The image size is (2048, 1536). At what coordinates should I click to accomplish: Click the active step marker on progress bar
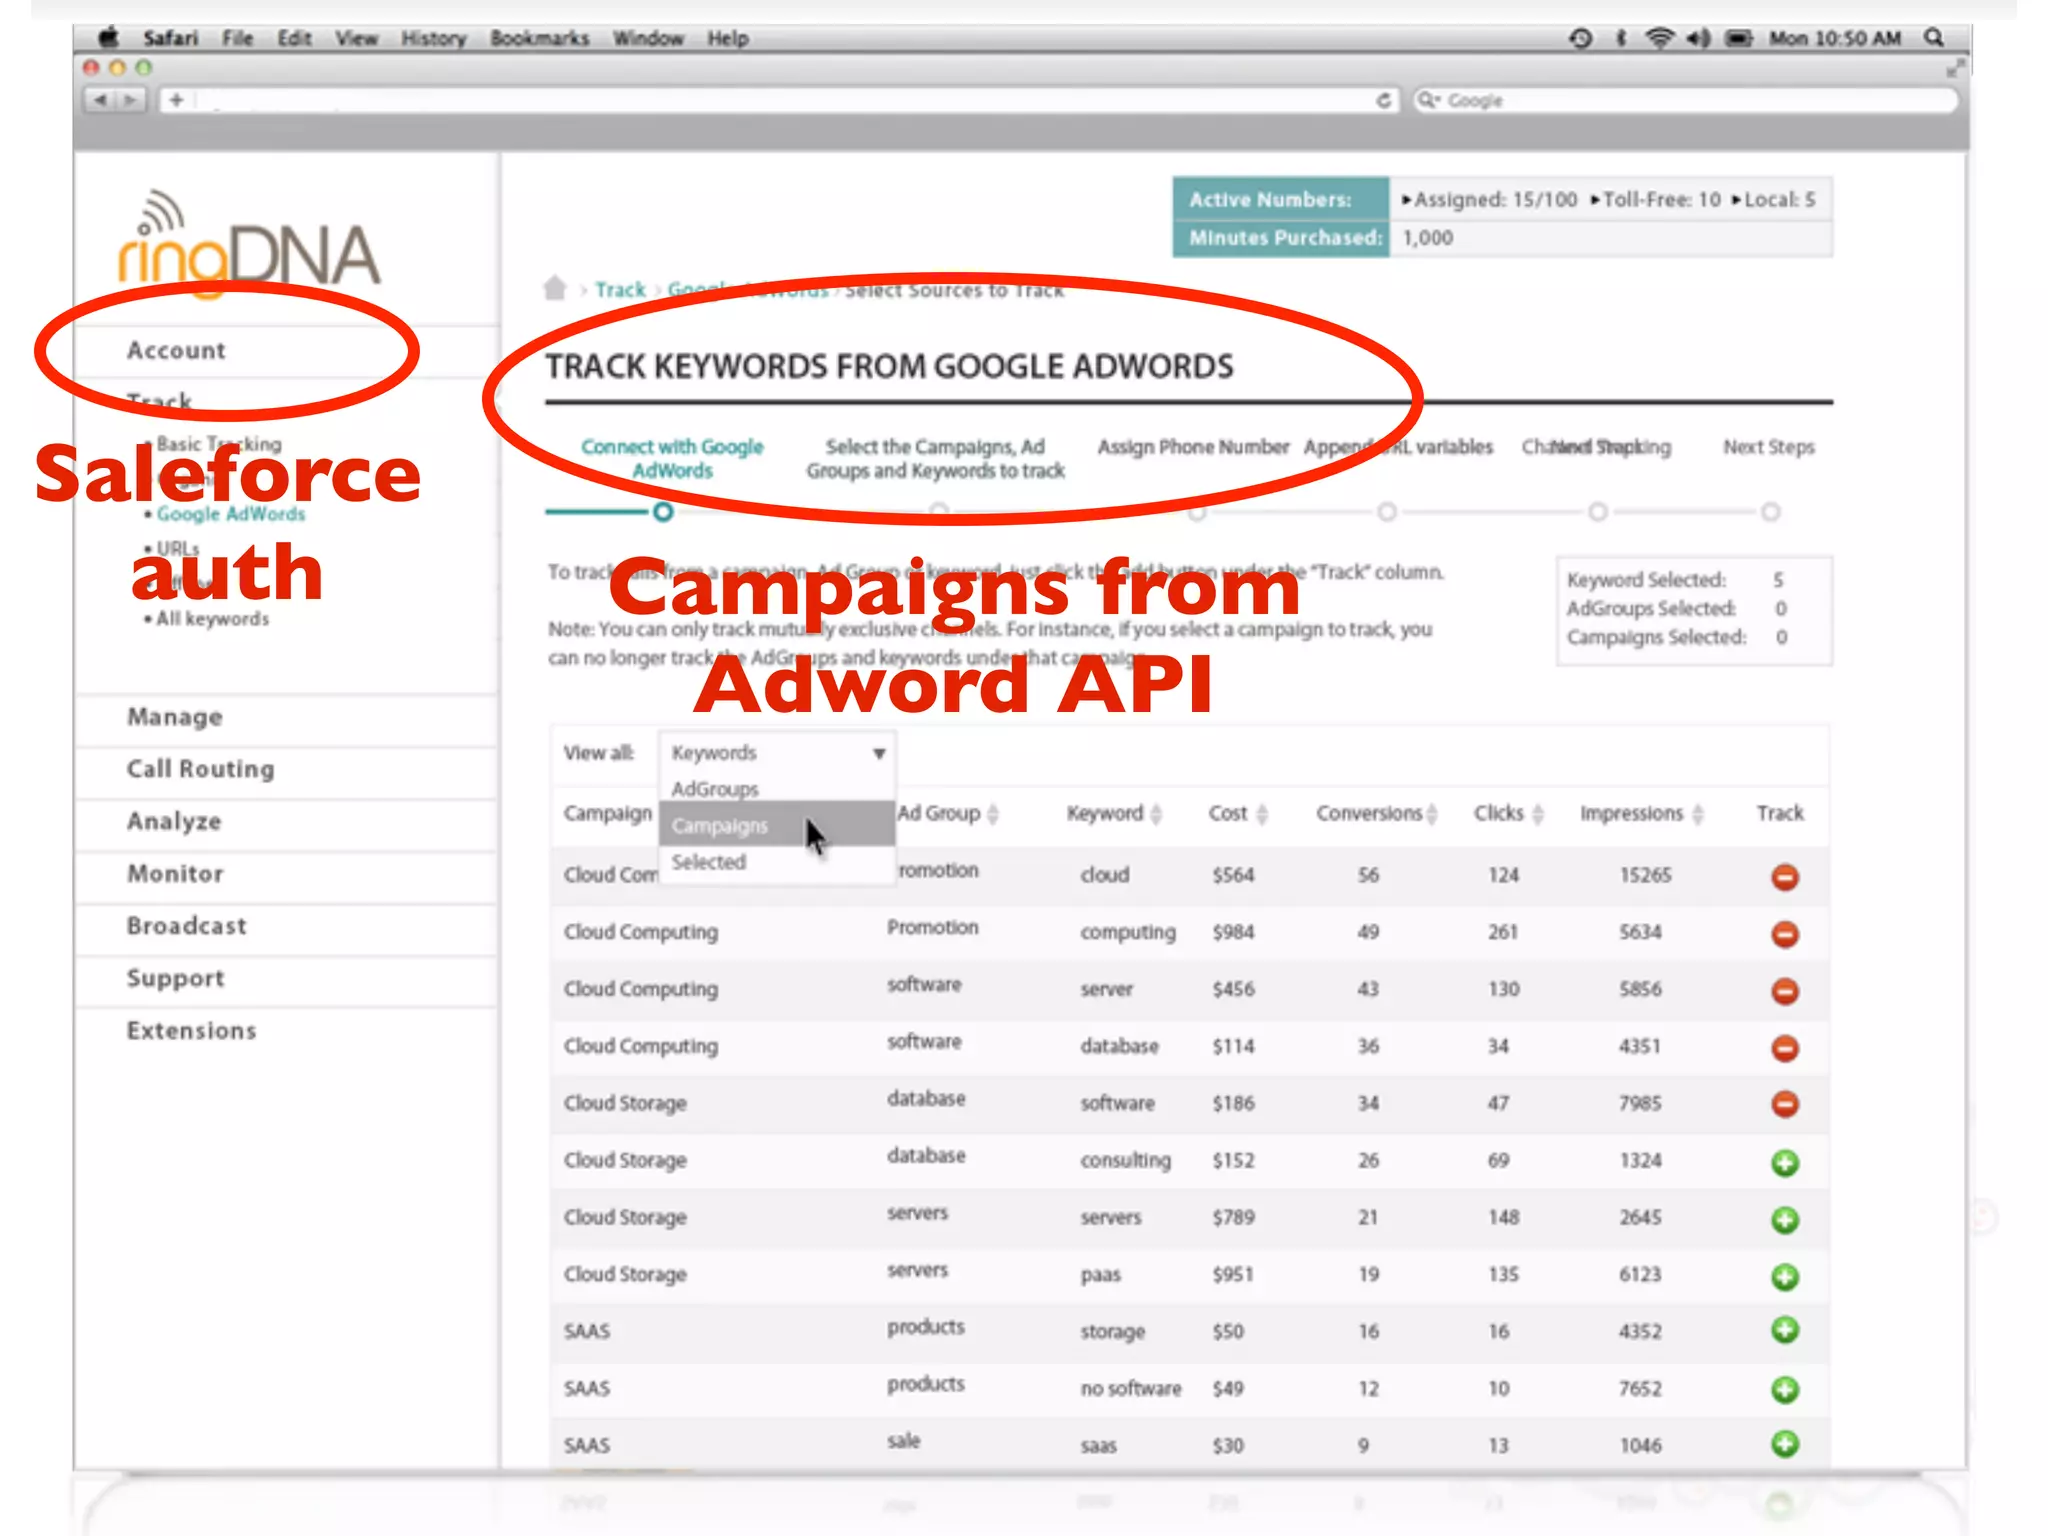(663, 512)
